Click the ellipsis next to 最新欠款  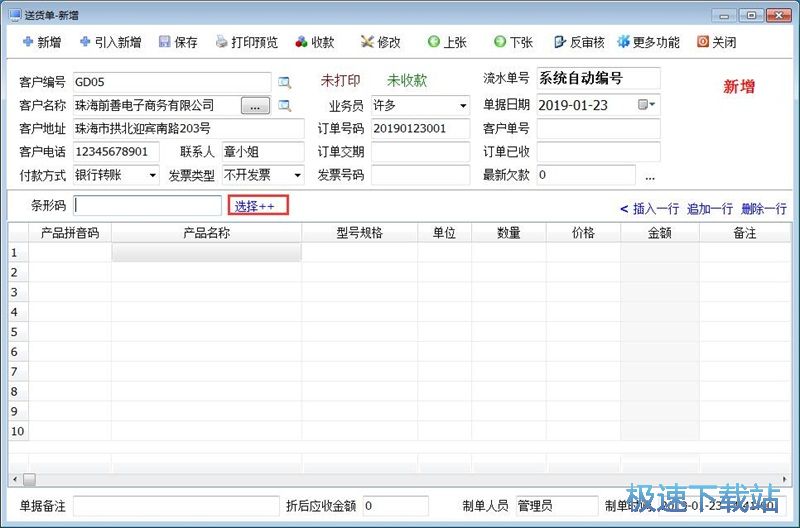coord(649,177)
